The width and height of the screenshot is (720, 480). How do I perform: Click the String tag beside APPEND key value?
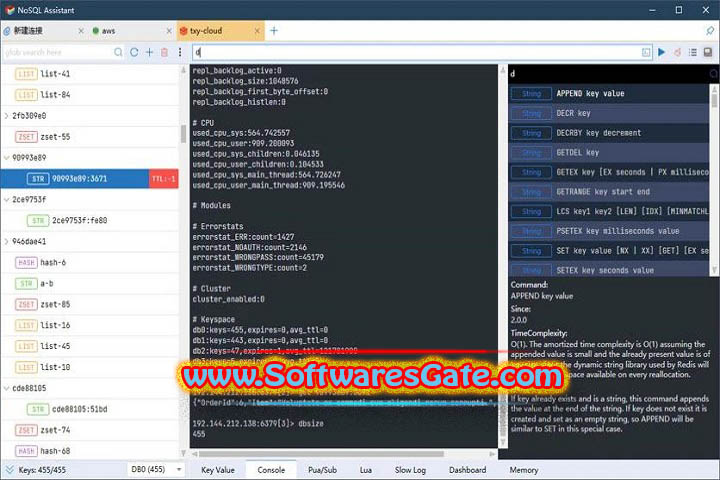pyautogui.click(x=531, y=93)
